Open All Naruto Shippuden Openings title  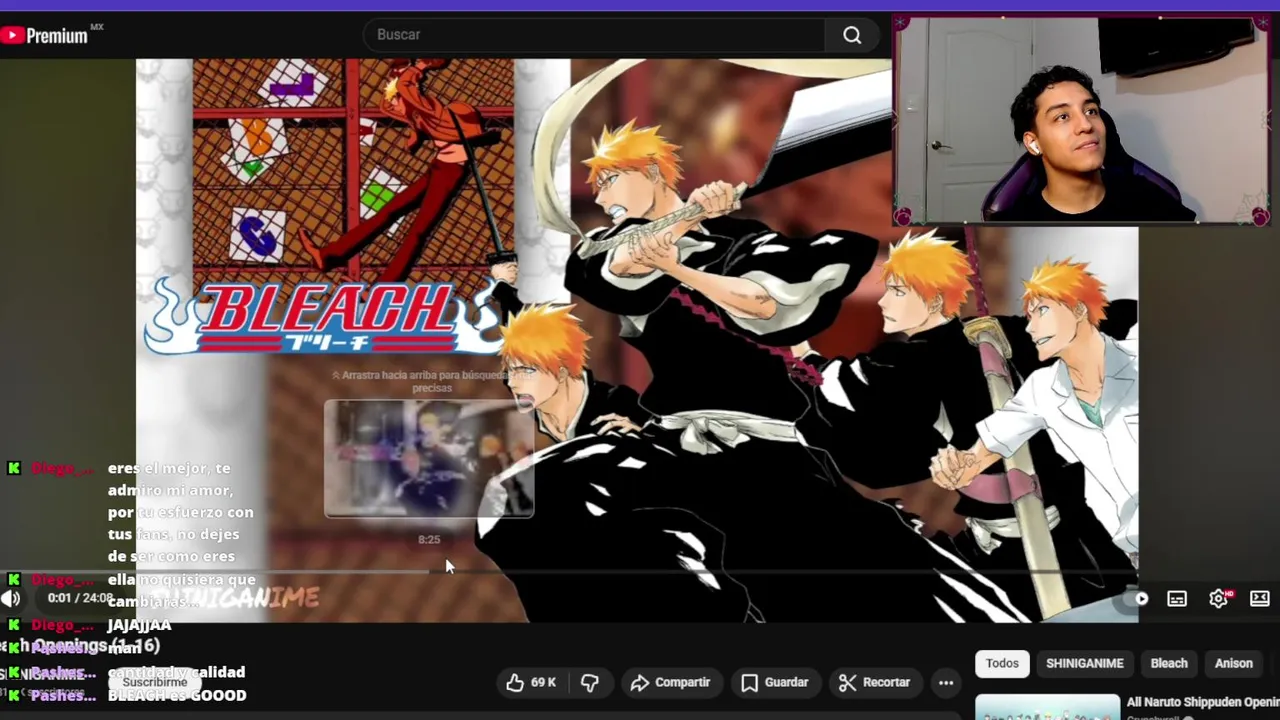pyautogui.click(x=1203, y=702)
